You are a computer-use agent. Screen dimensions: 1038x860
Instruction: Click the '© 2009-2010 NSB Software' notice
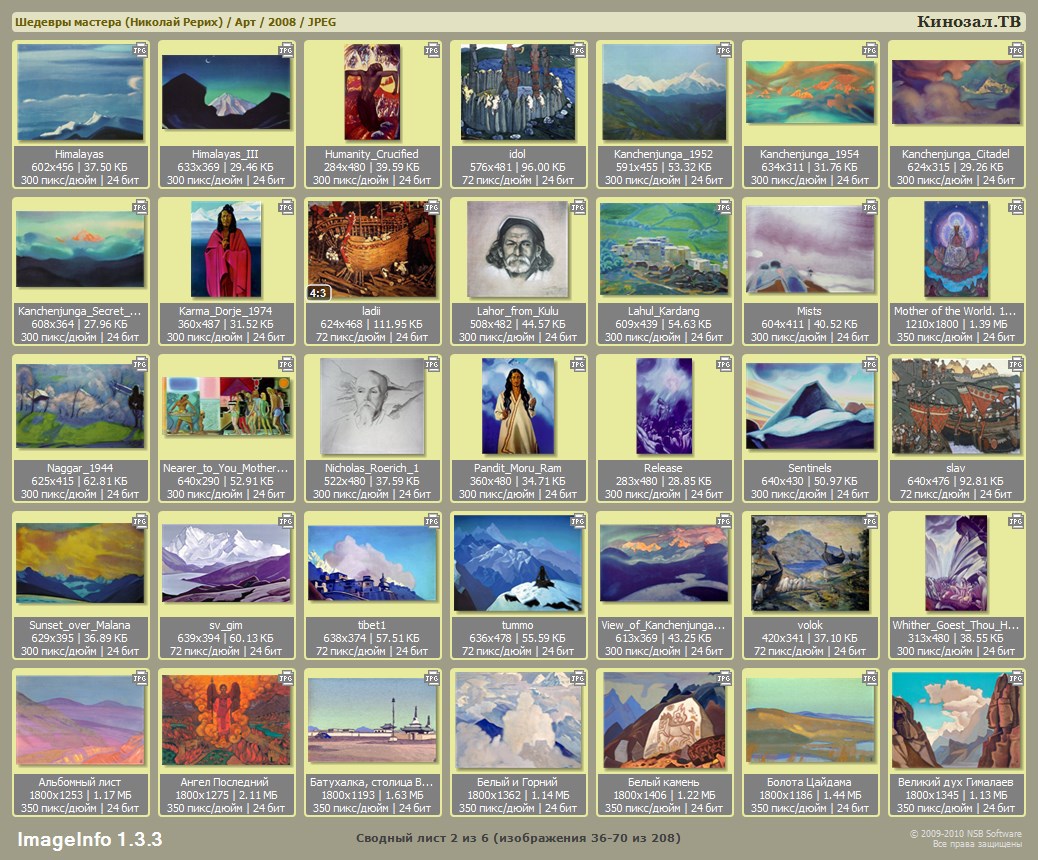click(x=965, y=834)
